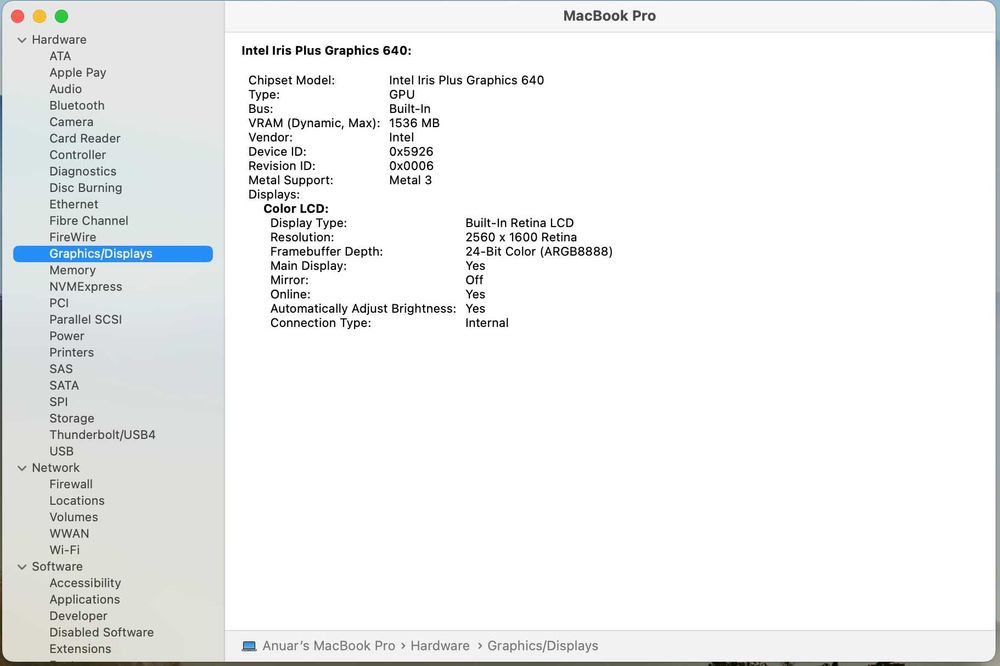Click Hardware in the path bar
1000x666 pixels.
(440, 646)
